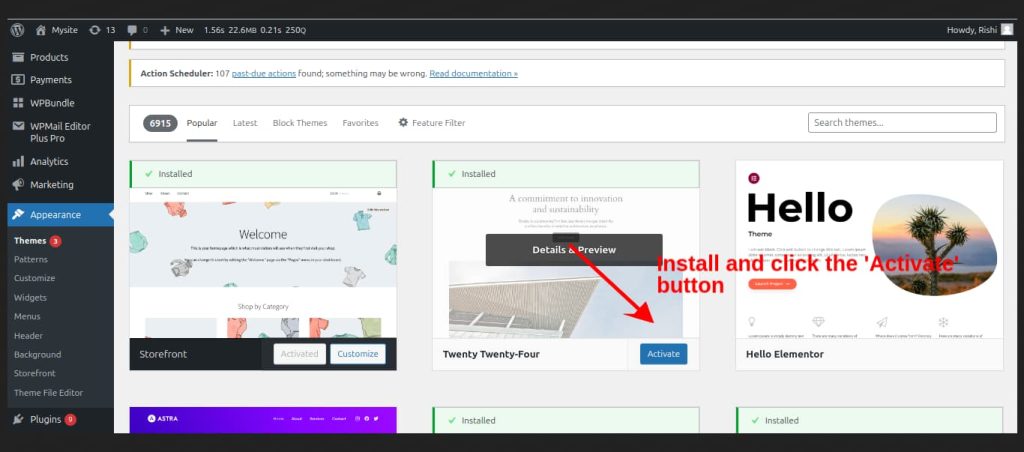Click the plus New content button
Image resolution: width=1024 pixels, height=452 pixels.
point(177,30)
